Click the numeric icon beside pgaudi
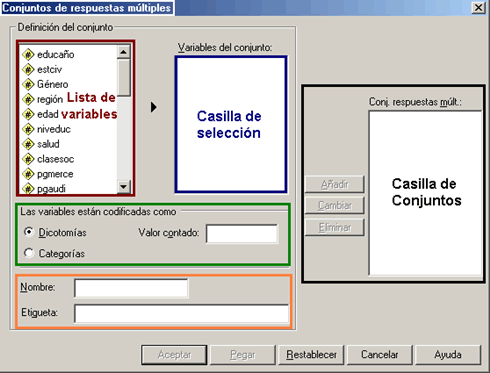 coord(28,188)
